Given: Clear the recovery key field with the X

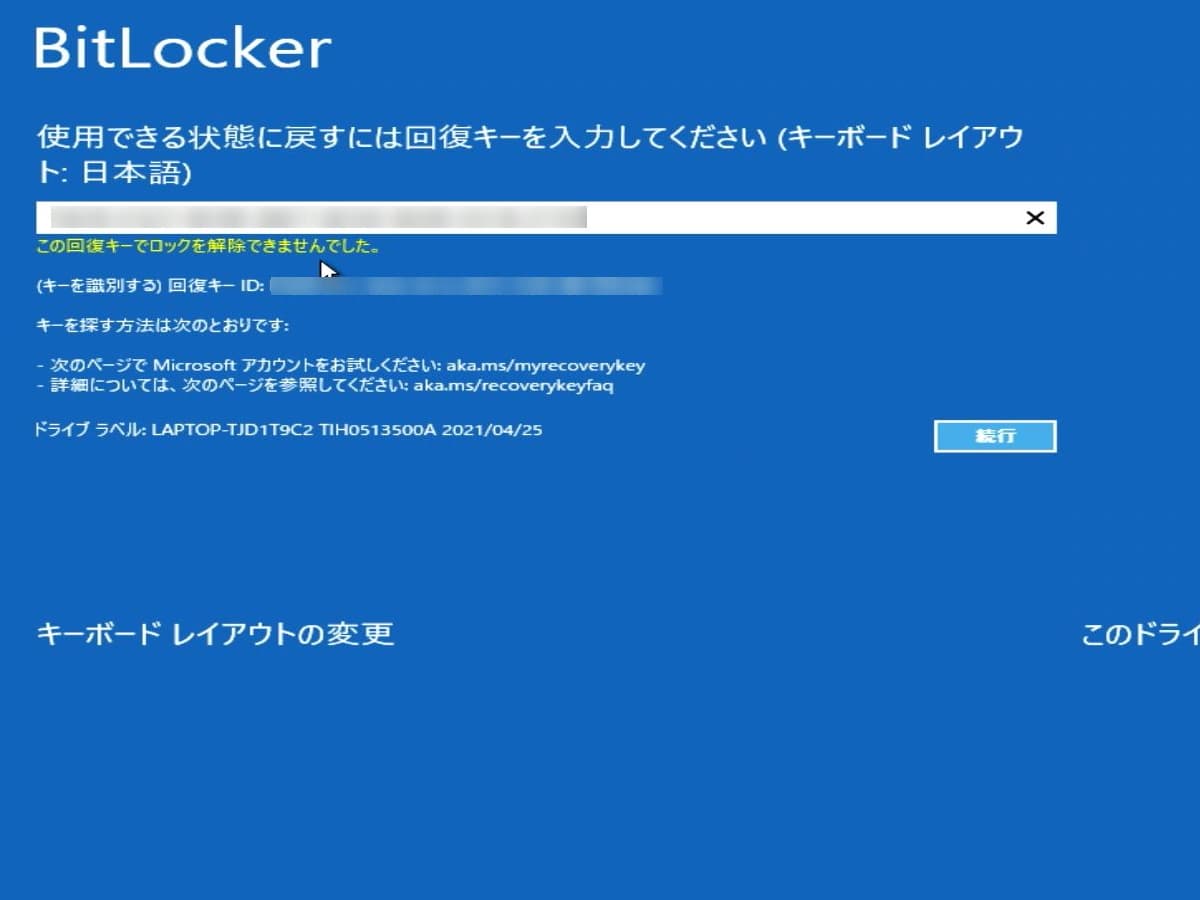Looking at the screenshot, I should 1035,218.
